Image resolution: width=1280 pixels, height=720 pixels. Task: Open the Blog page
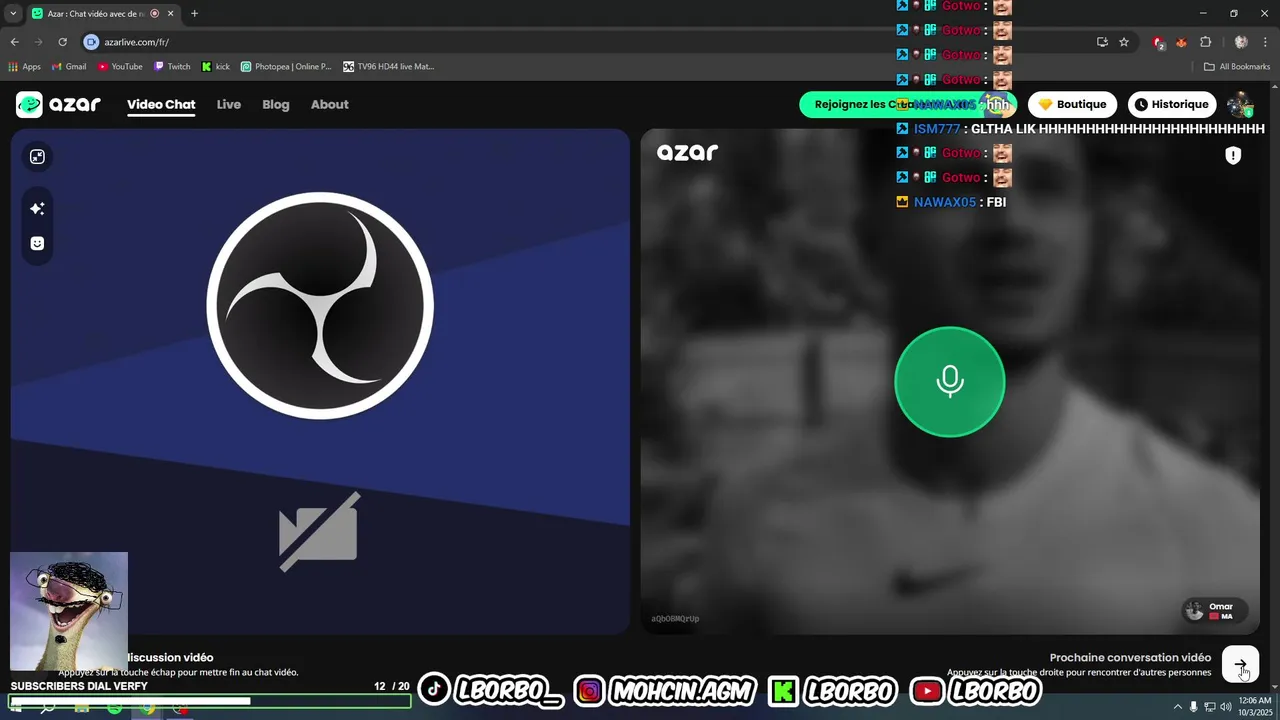click(x=276, y=105)
